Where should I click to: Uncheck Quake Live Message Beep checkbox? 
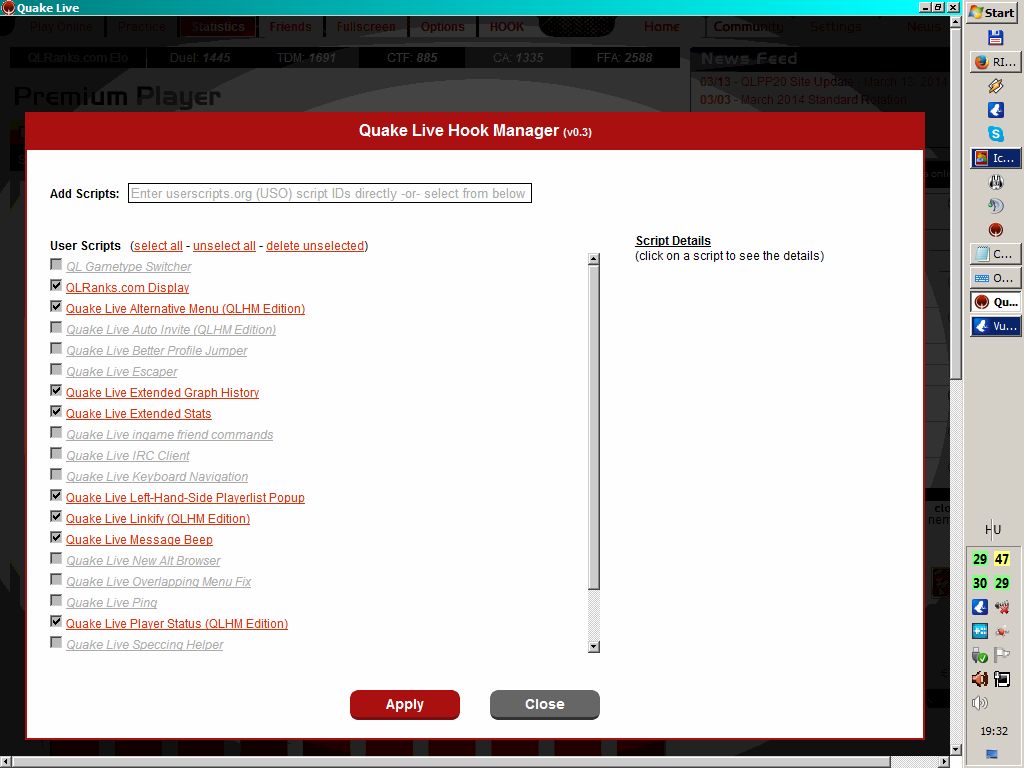(x=56, y=537)
